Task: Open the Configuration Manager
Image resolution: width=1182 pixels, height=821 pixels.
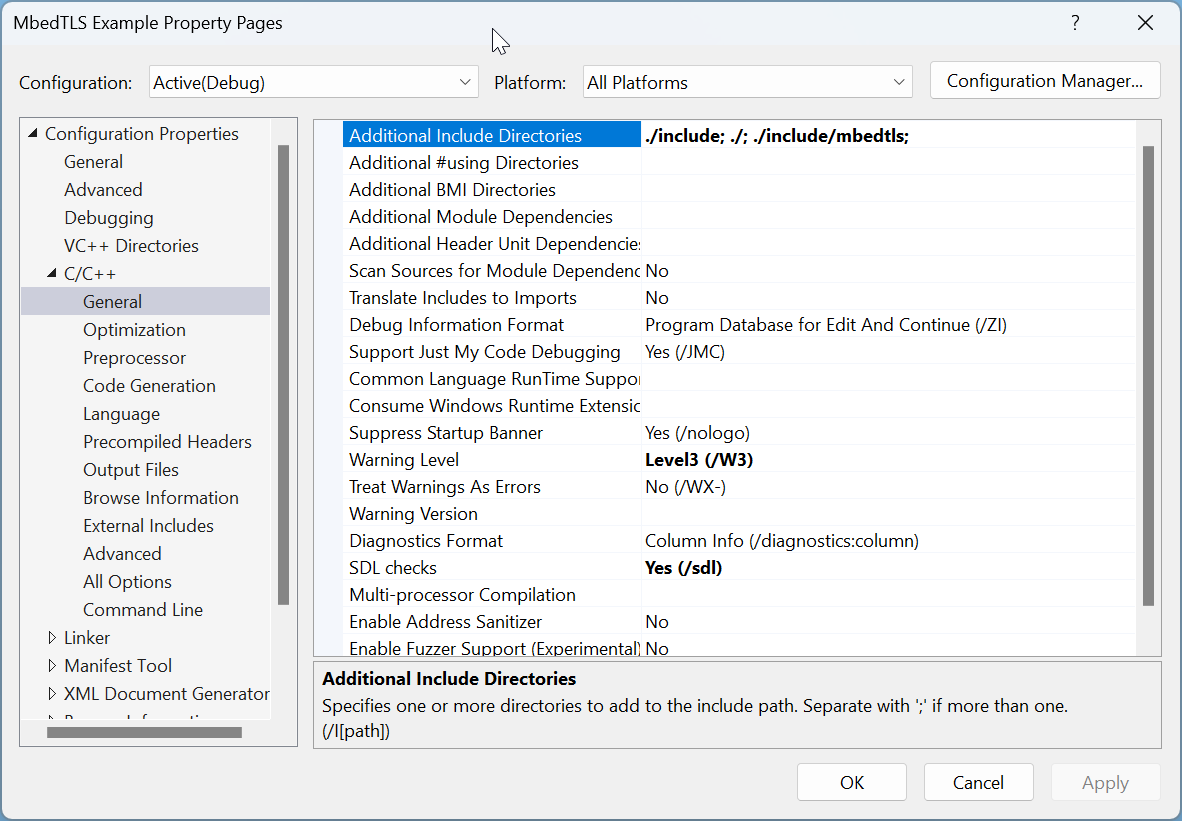Action: coord(1044,81)
